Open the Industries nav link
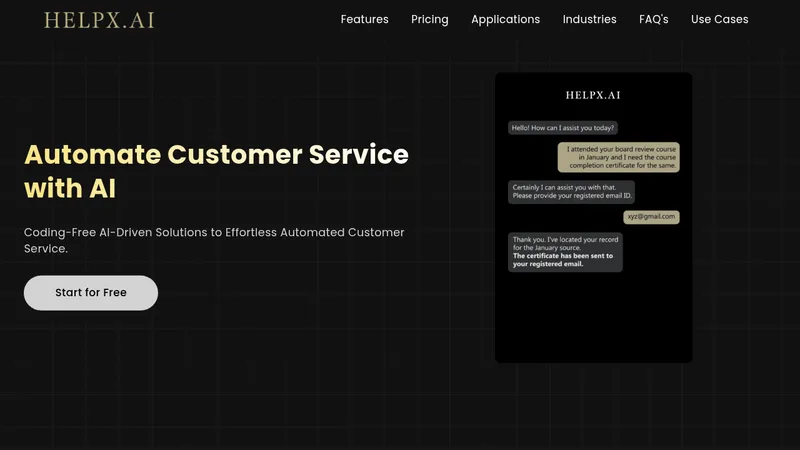The height and width of the screenshot is (450, 800). (589, 19)
